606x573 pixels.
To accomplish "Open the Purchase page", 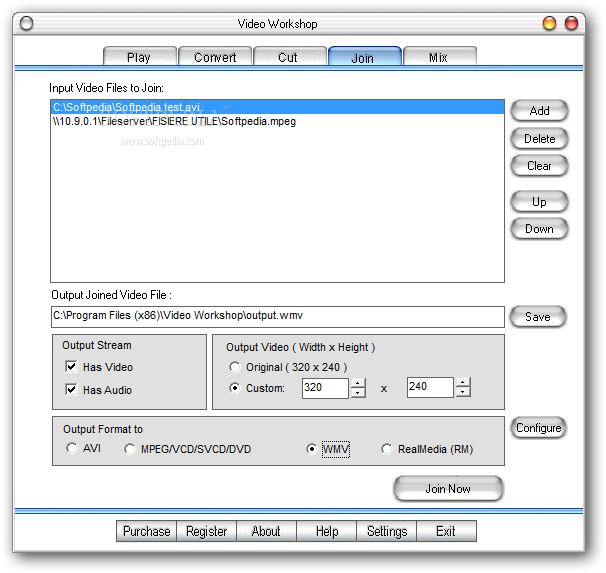I will [x=146, y=531].
